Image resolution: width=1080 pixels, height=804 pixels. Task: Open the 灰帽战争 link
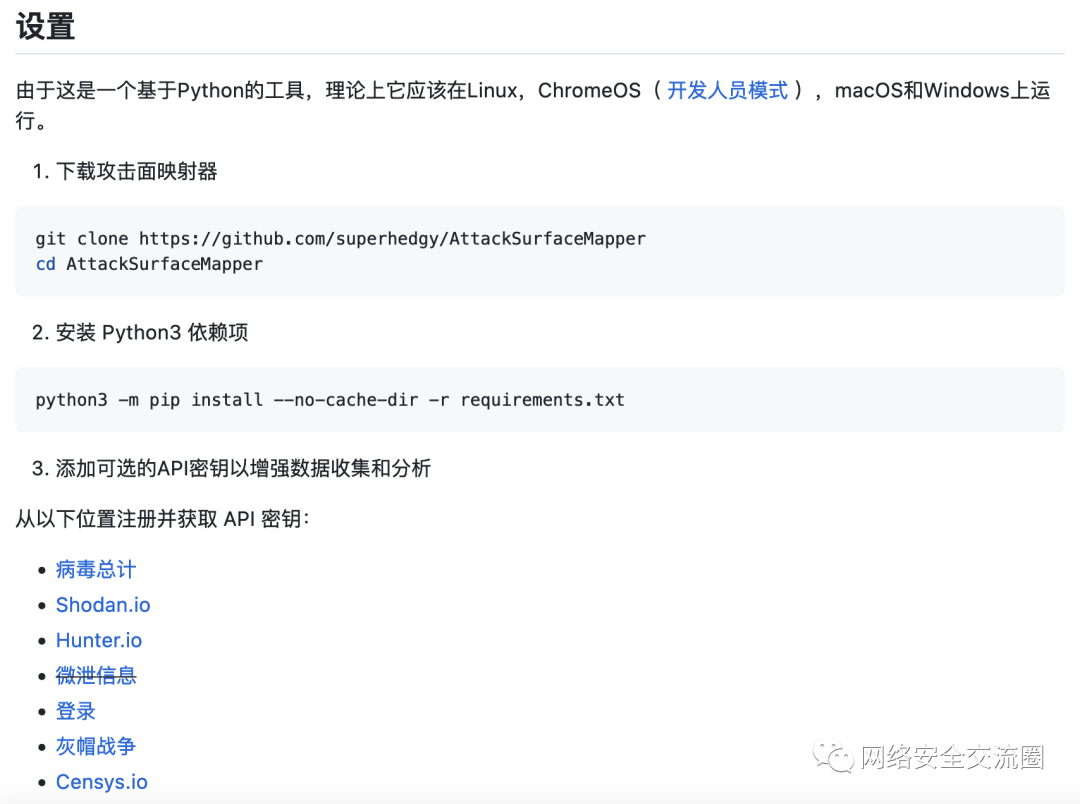coord(96,746)
